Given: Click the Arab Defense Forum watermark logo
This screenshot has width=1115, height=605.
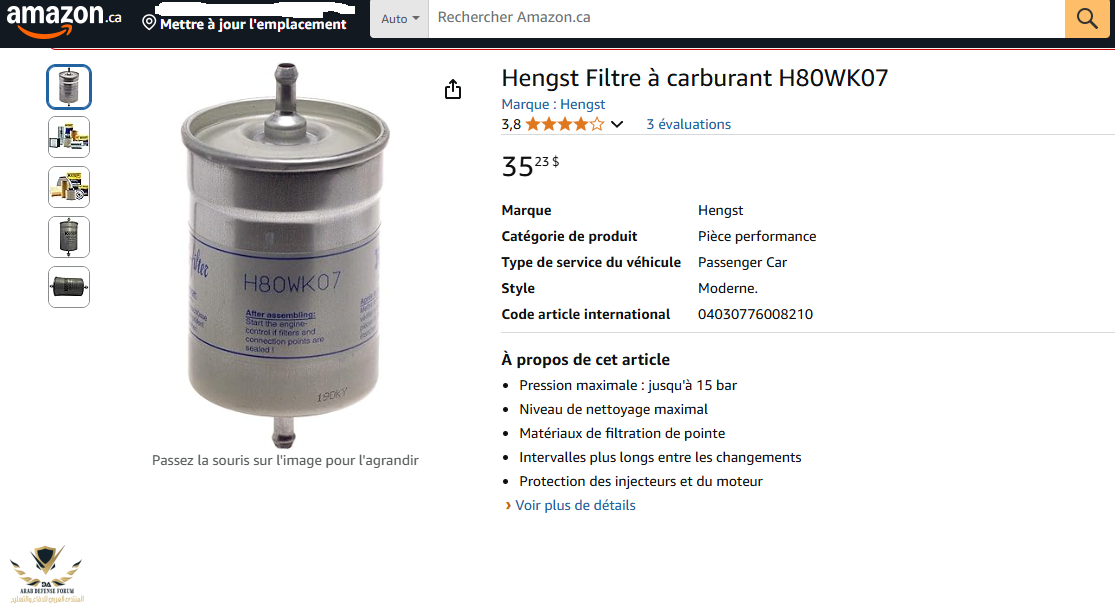Looking at the screenshot, I should pos(46,574).
